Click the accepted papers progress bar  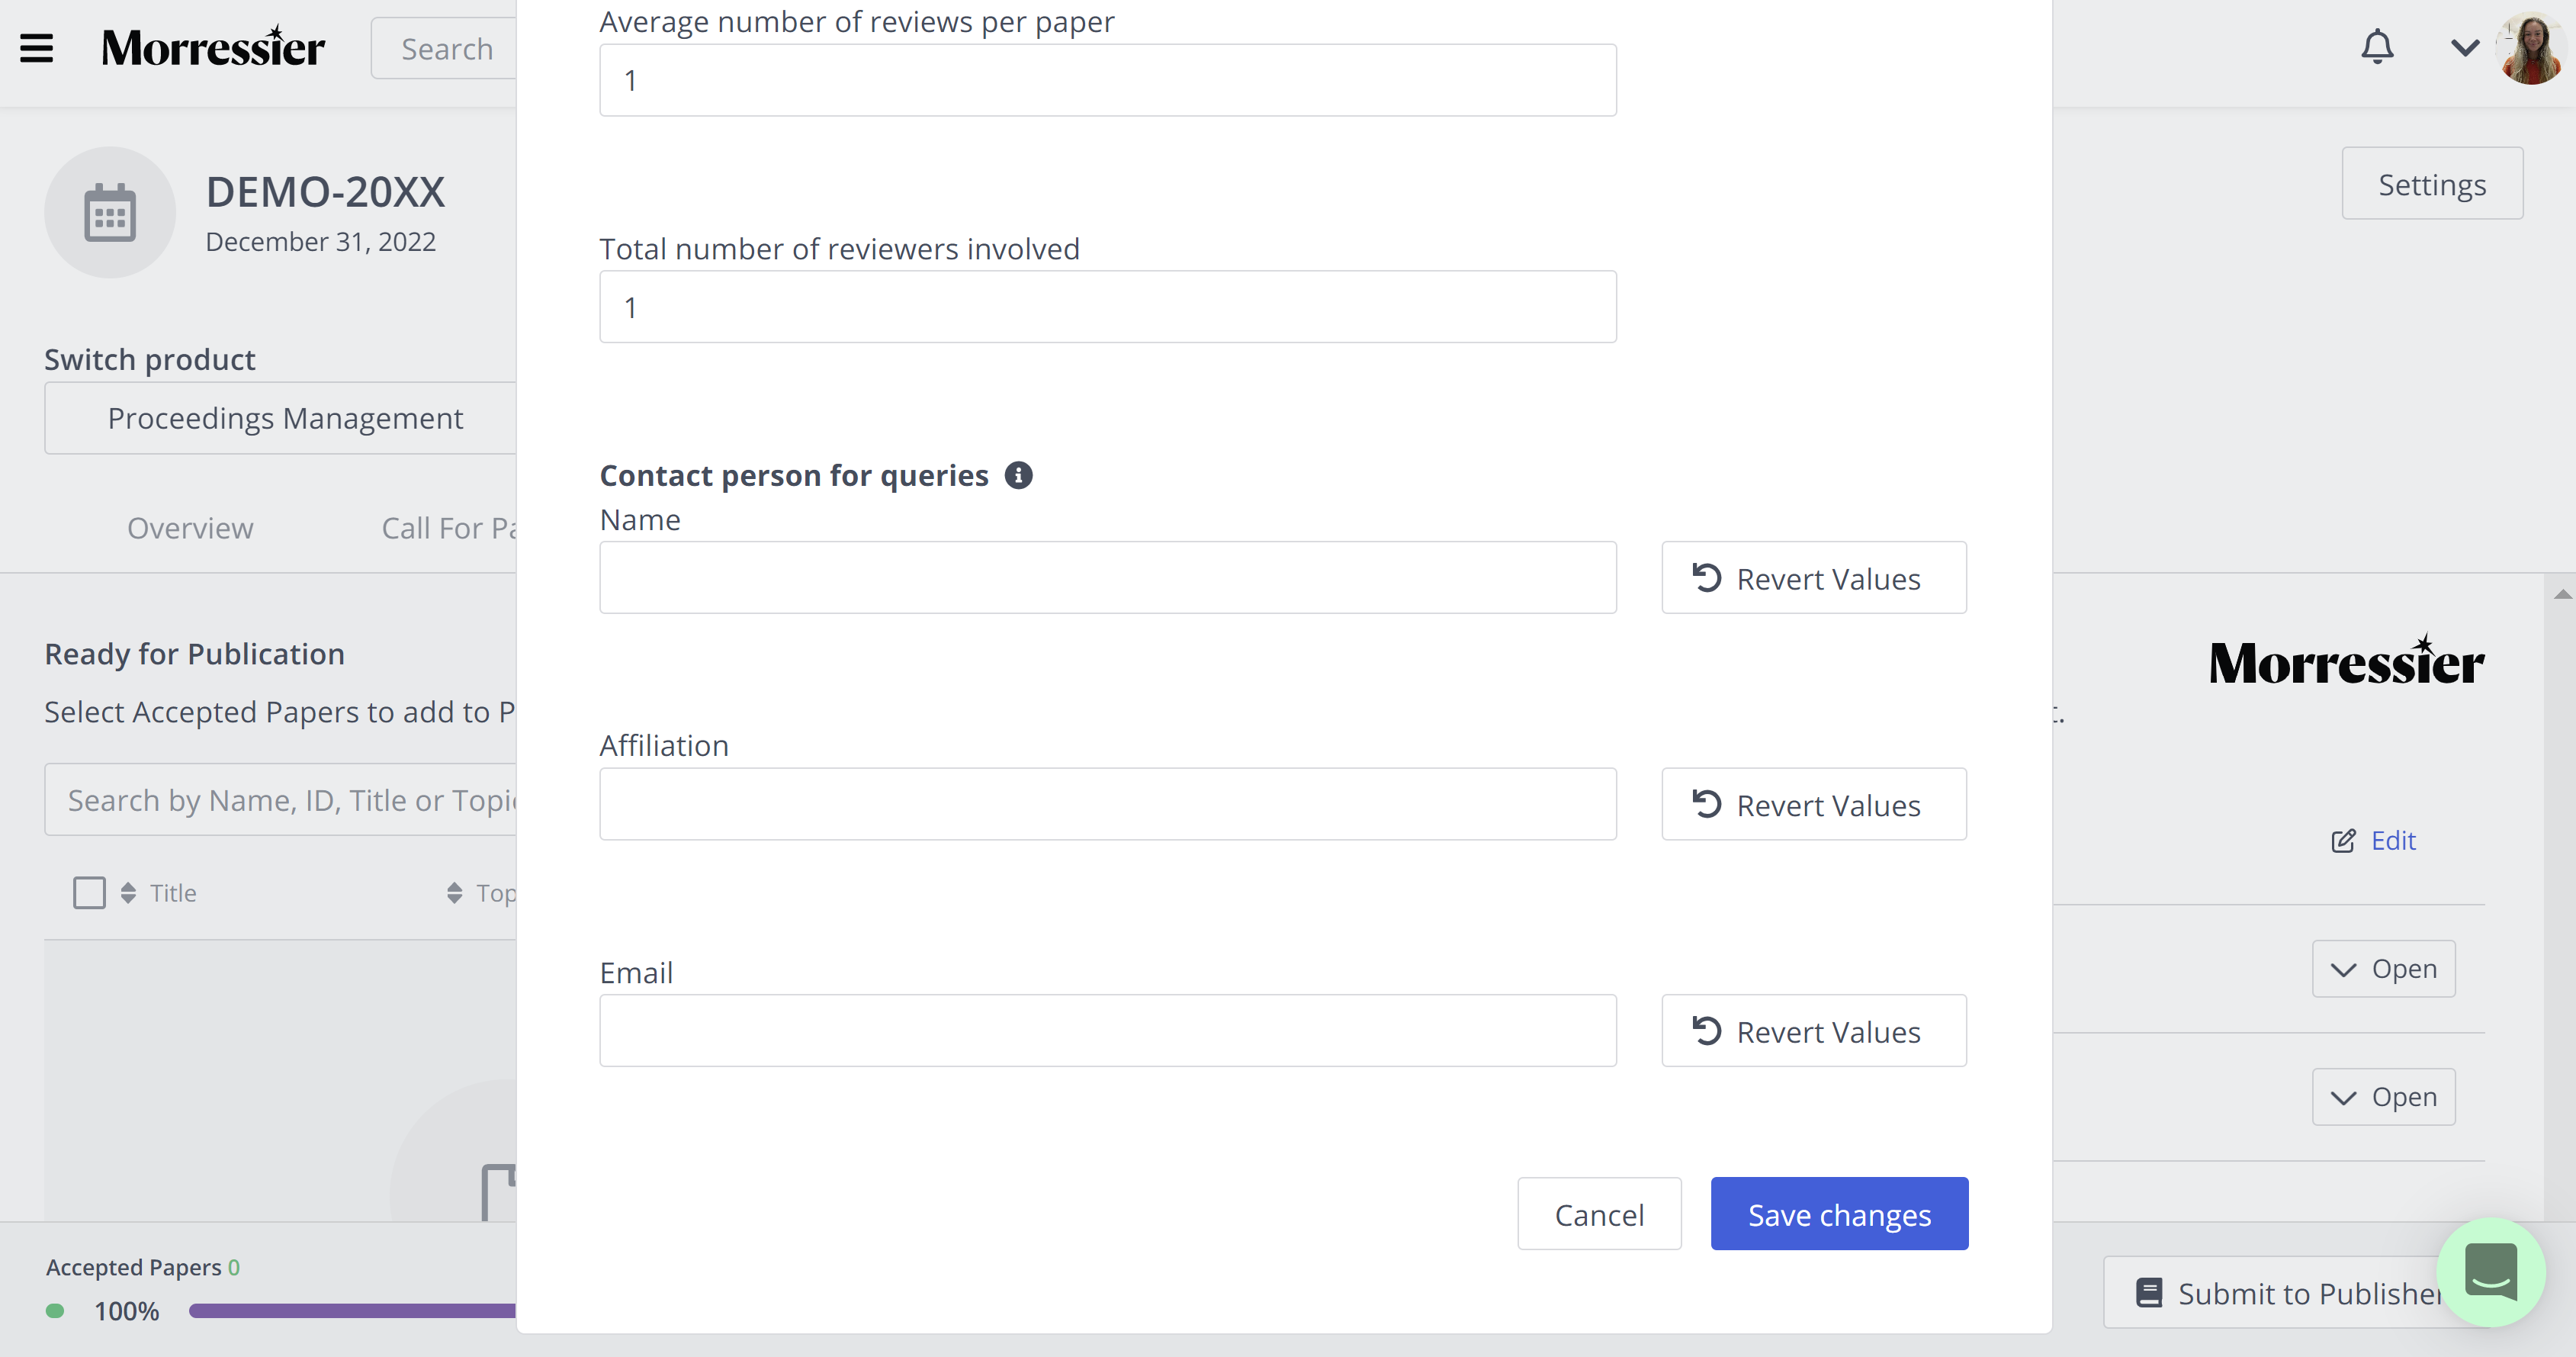click(x=352, y=1310)
